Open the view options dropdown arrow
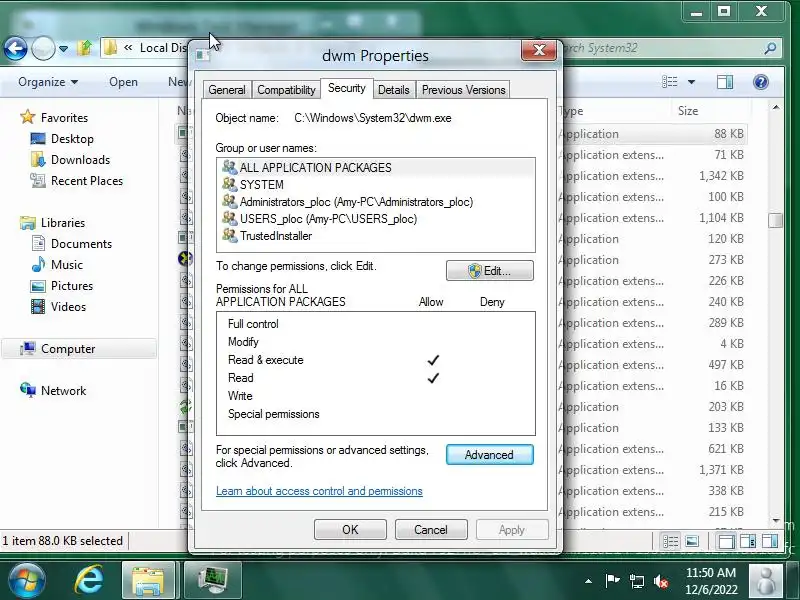 pos(691,82)
